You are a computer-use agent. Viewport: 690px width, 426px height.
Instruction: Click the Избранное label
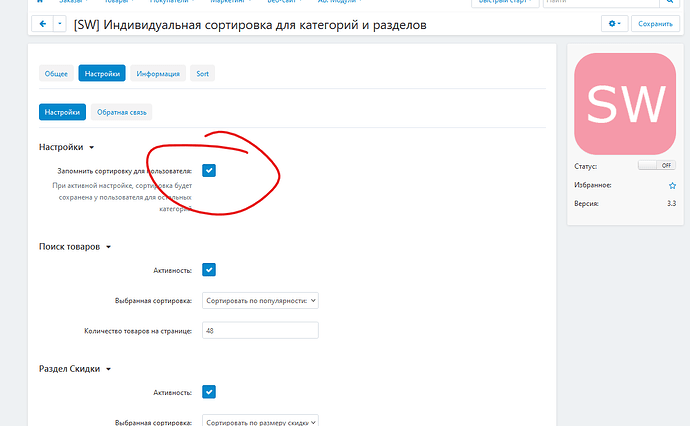[592, 185]
